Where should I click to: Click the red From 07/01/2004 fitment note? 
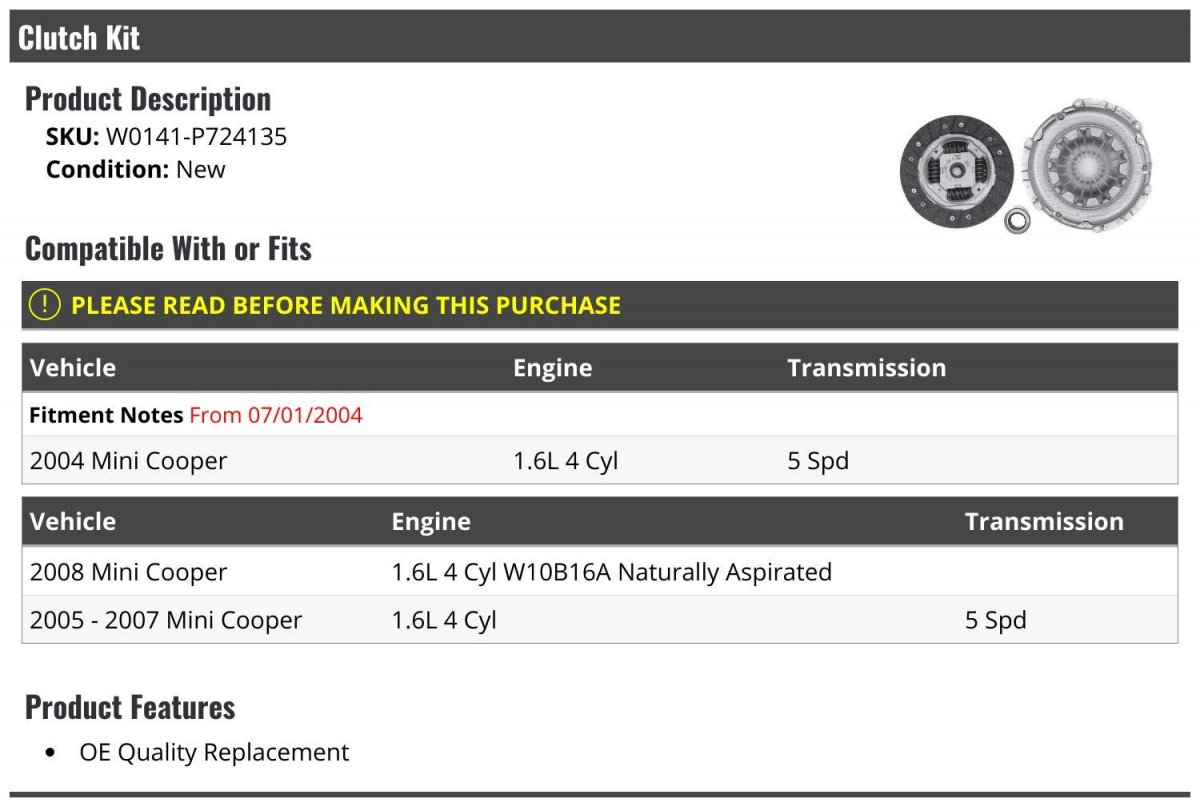point(276,415)
